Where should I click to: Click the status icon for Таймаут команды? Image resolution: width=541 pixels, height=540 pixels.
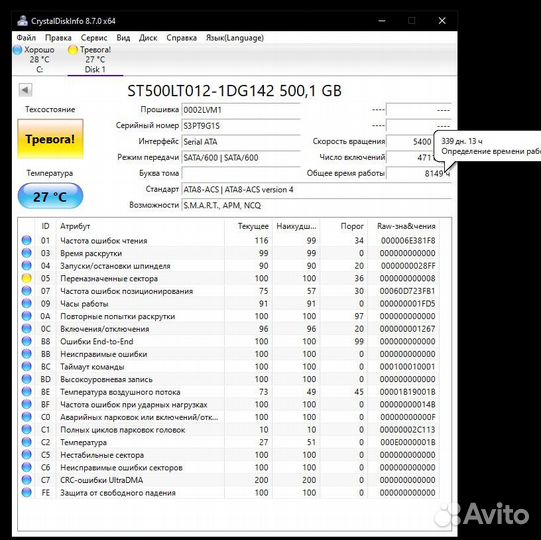pos(27,366)
